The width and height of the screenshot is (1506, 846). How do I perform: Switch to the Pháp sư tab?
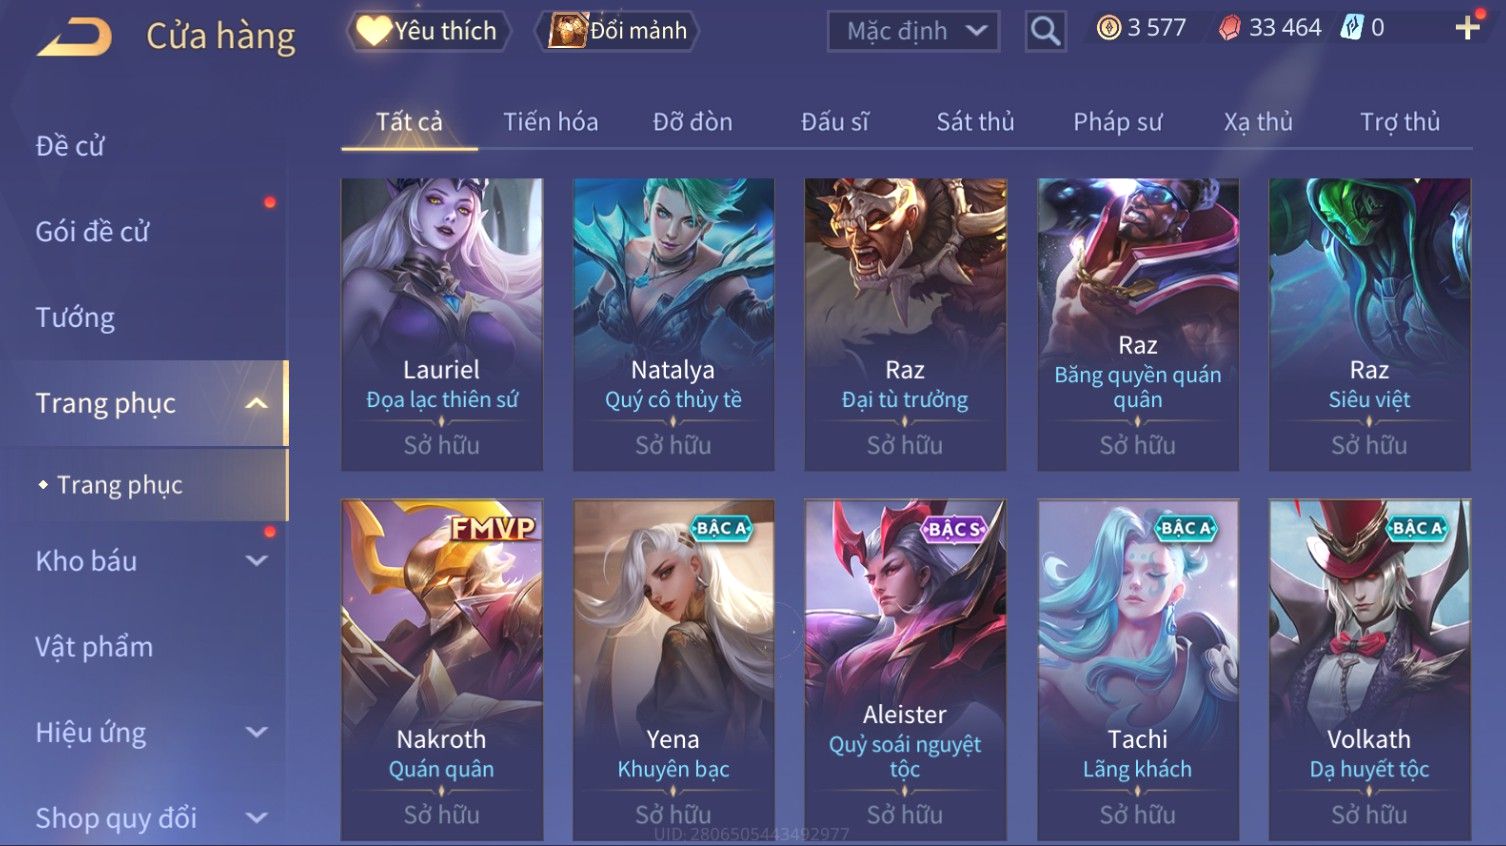[1117, 122]
